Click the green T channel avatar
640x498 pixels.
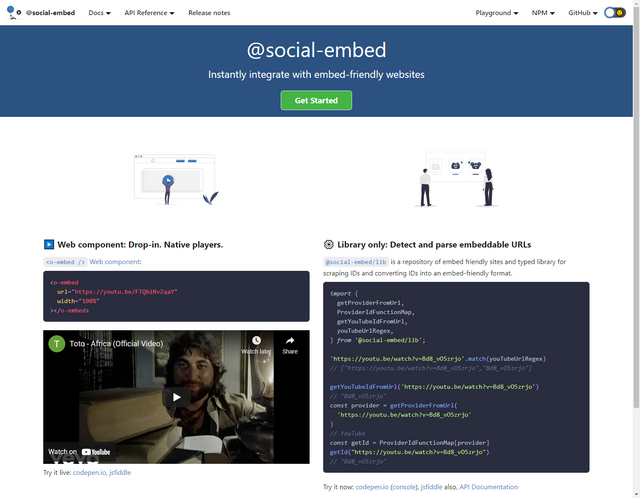pos(57,344)
